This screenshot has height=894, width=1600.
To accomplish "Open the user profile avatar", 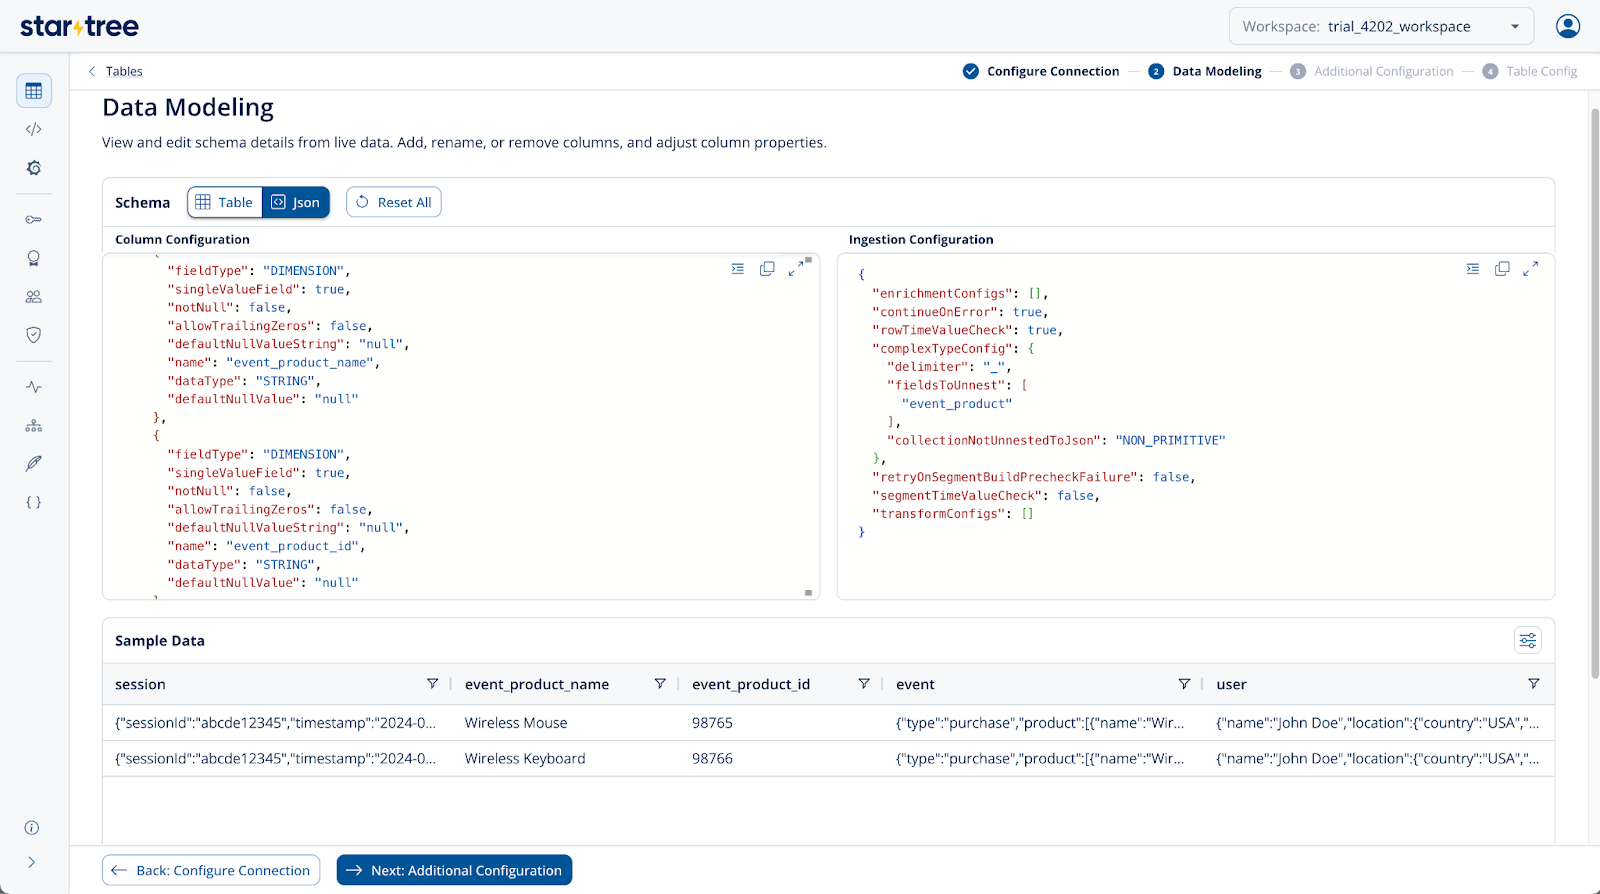I will (x=1567, y=26).
